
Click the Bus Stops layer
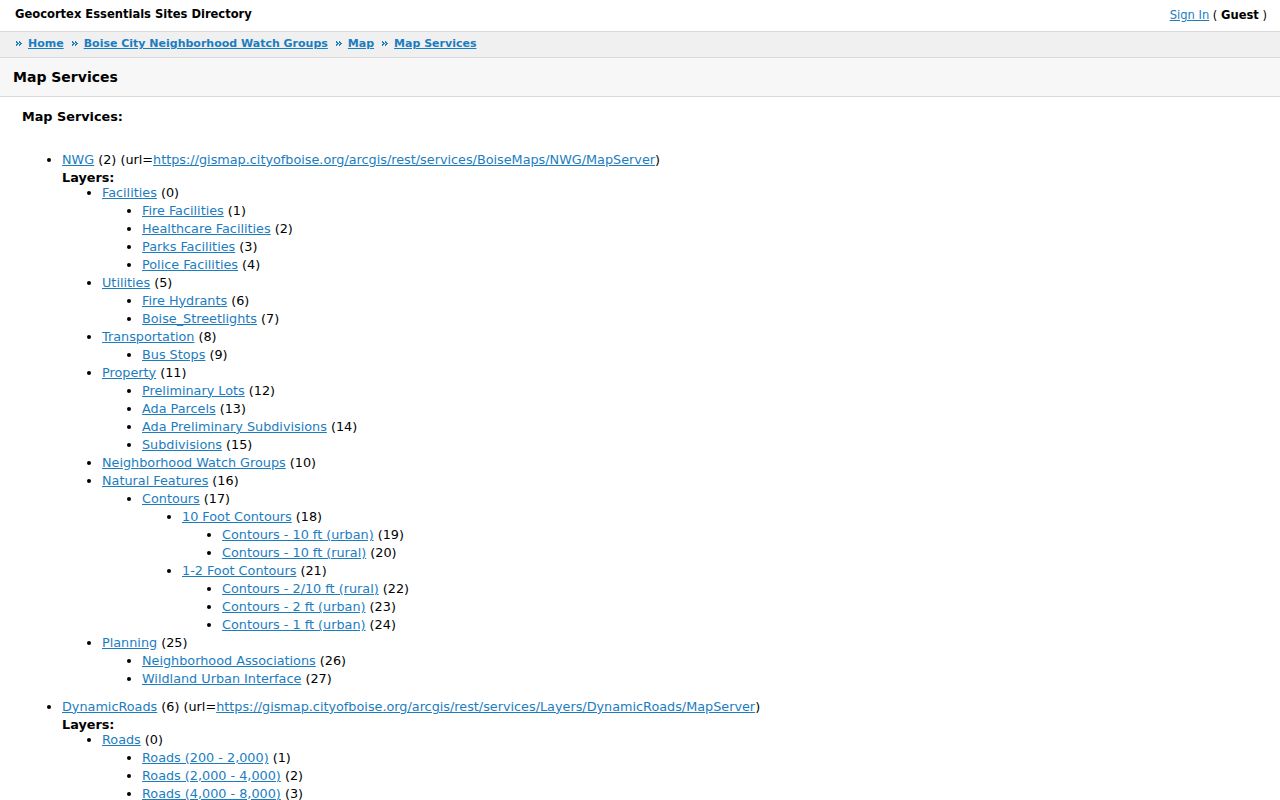point(173,355)
